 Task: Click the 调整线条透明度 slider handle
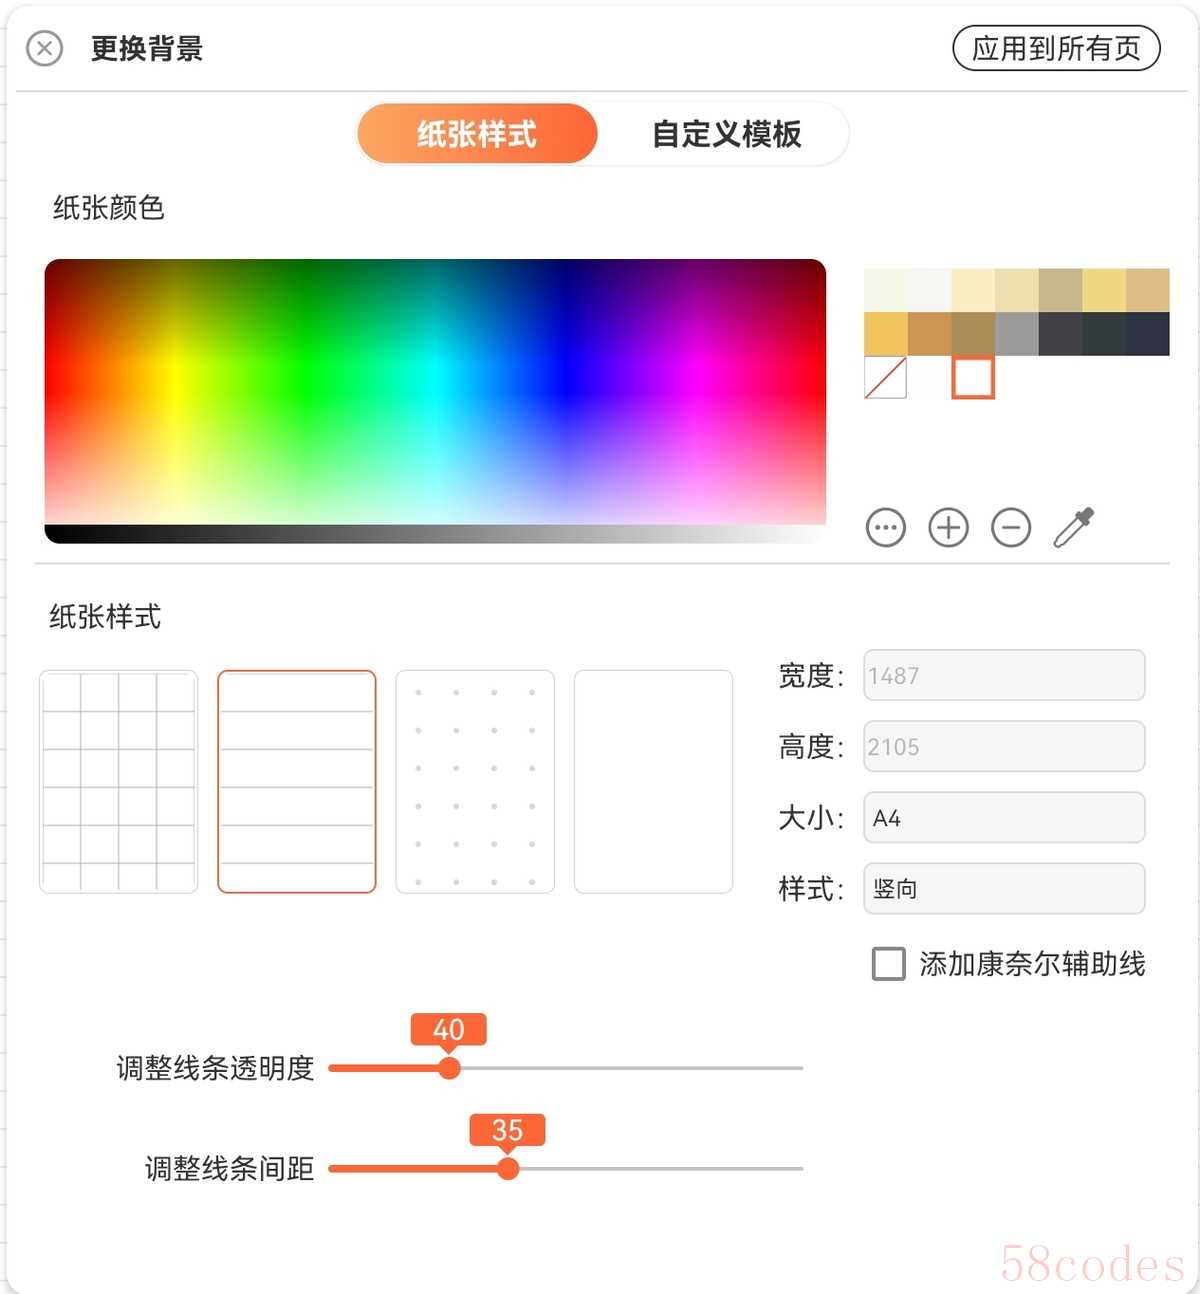click(450, 1068)
